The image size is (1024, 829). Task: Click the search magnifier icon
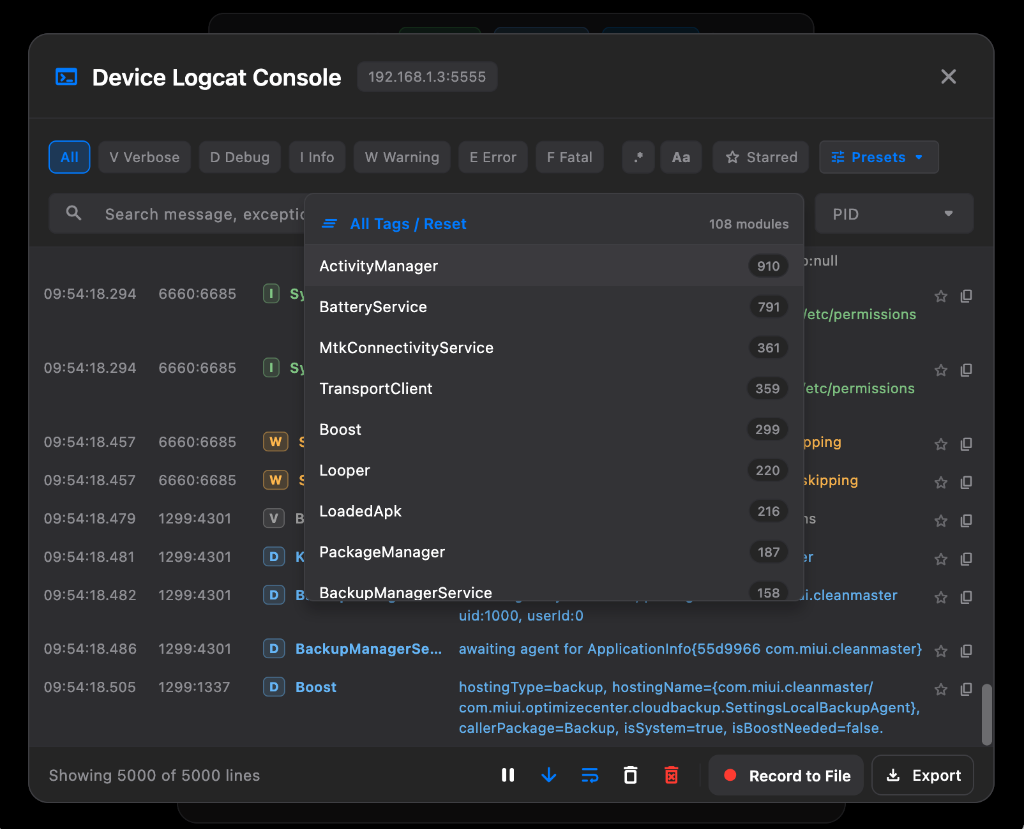[74, 213]
